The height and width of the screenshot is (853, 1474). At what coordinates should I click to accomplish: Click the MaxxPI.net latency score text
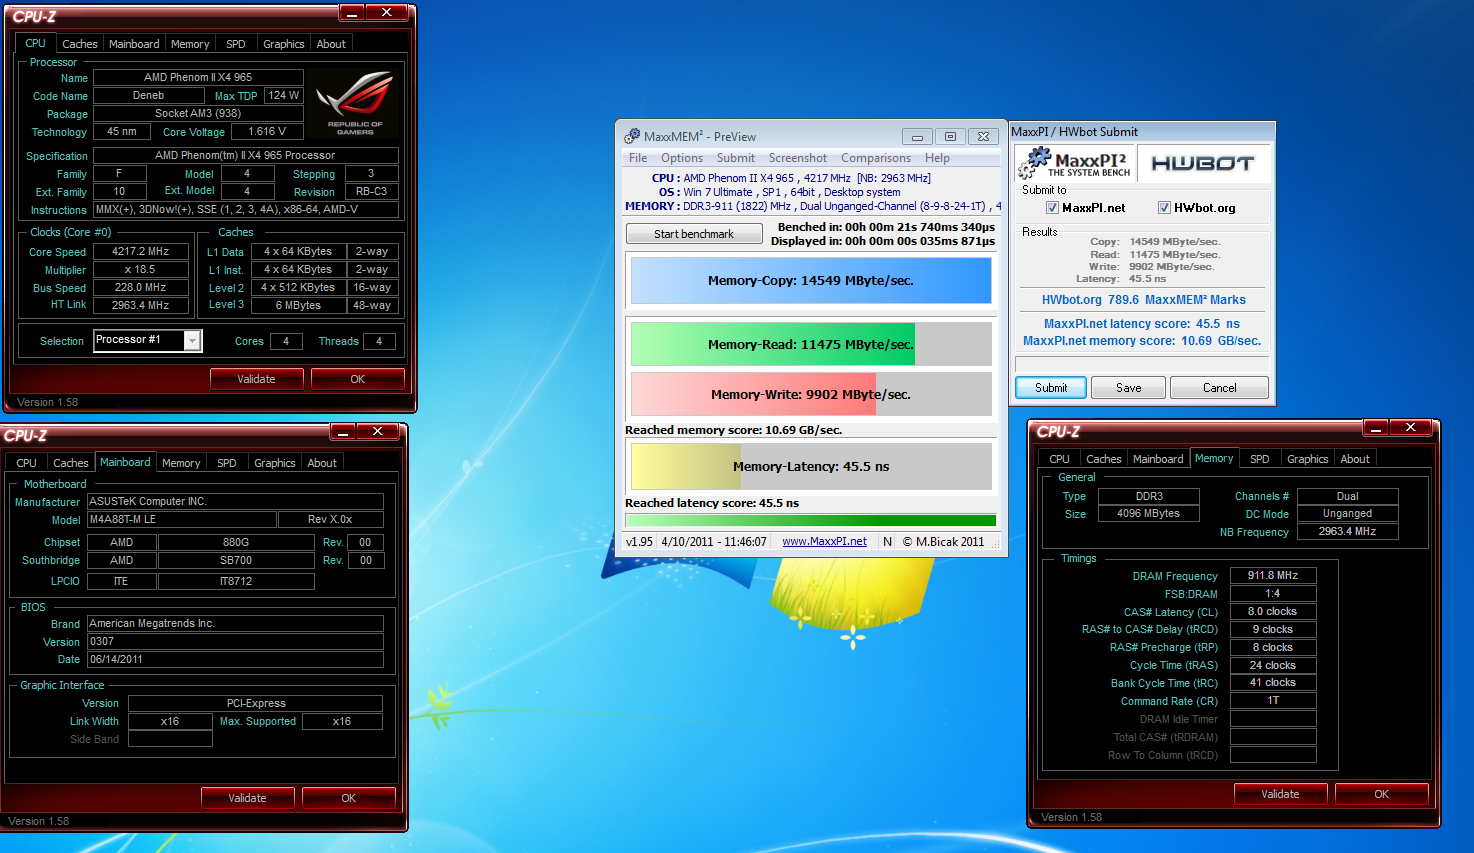tap(1142, 324)
